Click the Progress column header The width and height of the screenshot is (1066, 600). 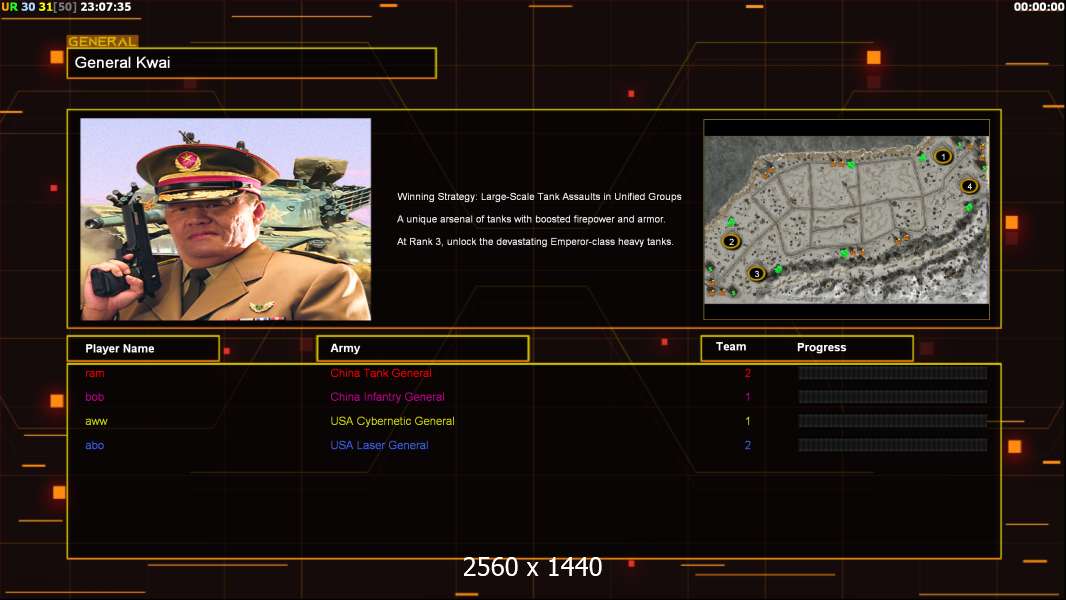click(x=821, y=347)
